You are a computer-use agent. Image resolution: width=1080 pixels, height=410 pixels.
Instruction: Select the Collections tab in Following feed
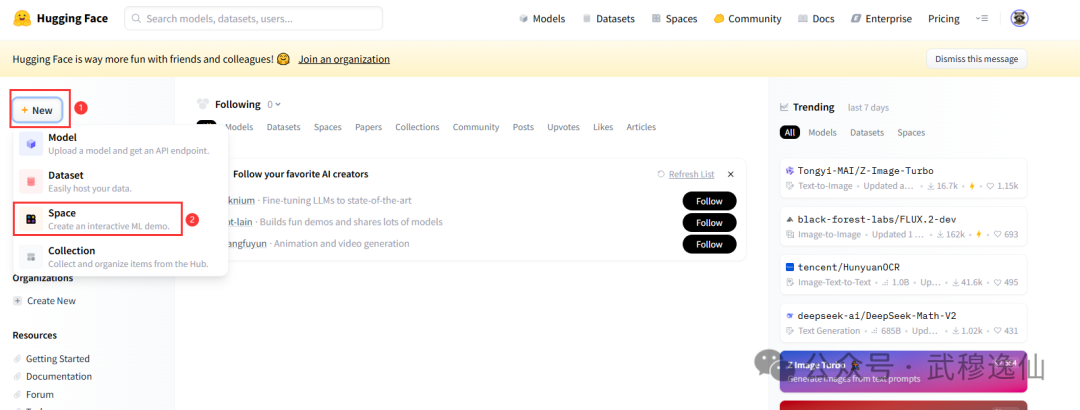[417, 127]
